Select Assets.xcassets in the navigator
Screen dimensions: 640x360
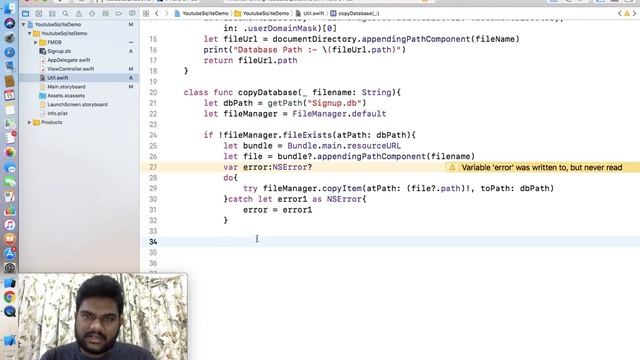pyautogui.click(x=66, y=96)
